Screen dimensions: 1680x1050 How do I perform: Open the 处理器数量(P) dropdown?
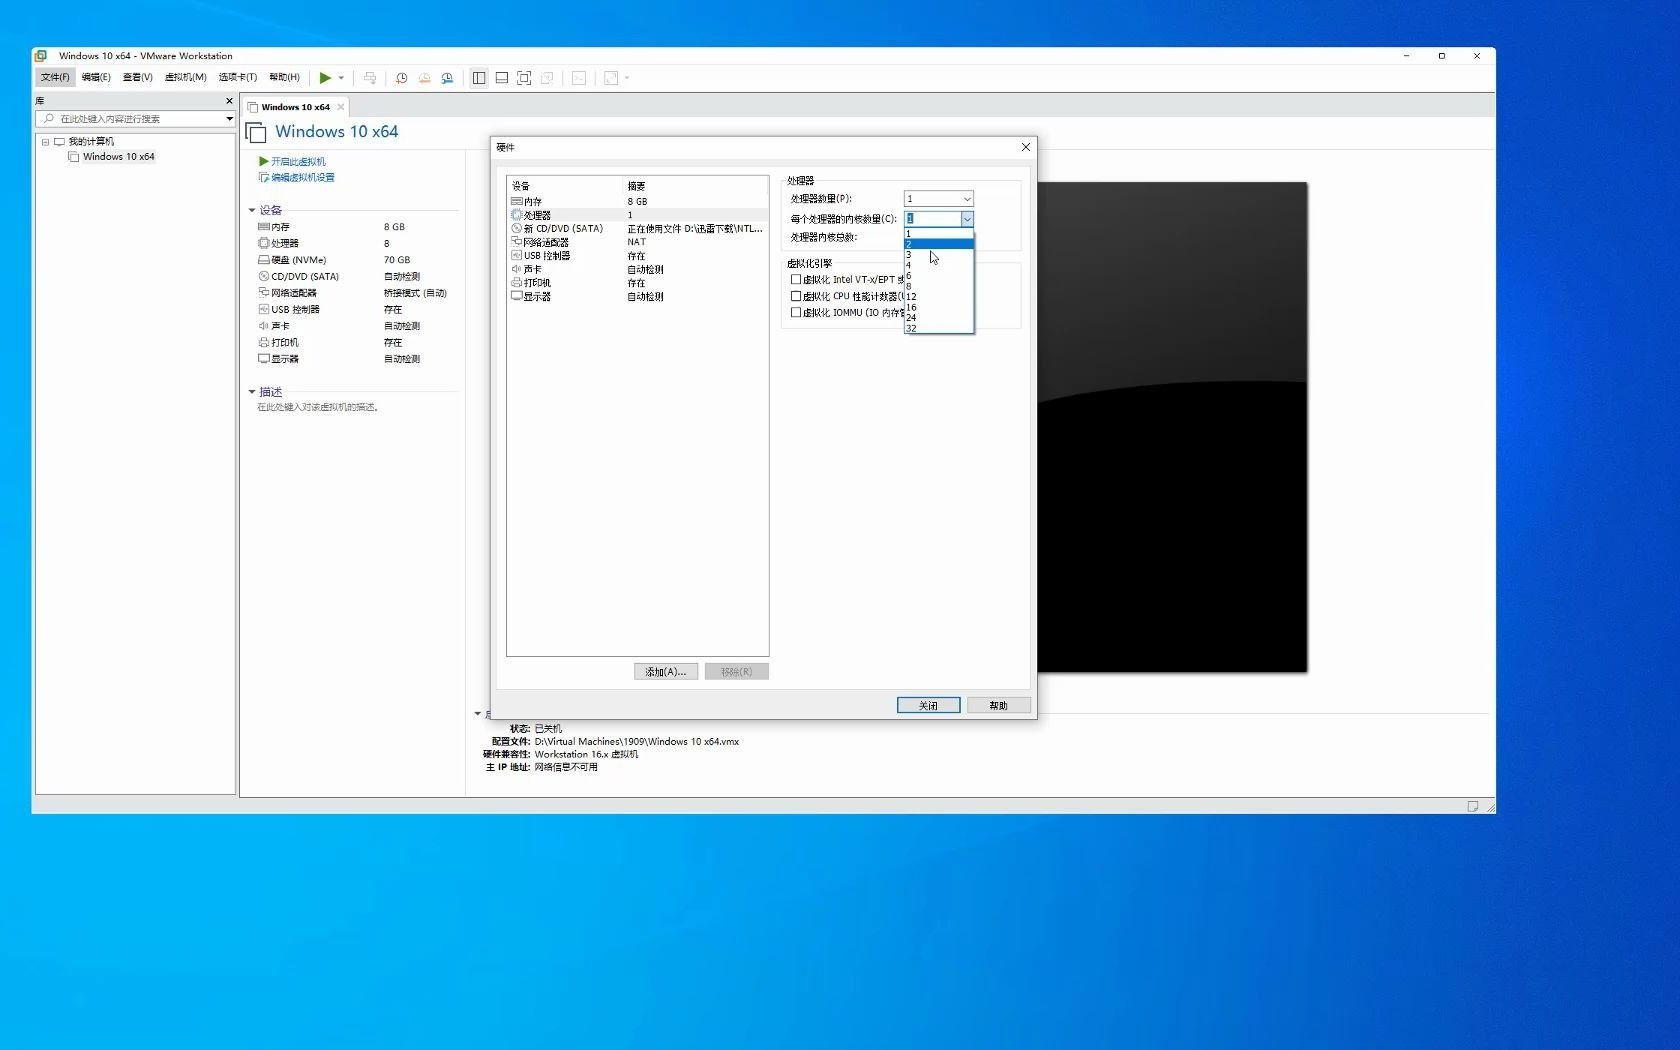[x=938, y=199]
